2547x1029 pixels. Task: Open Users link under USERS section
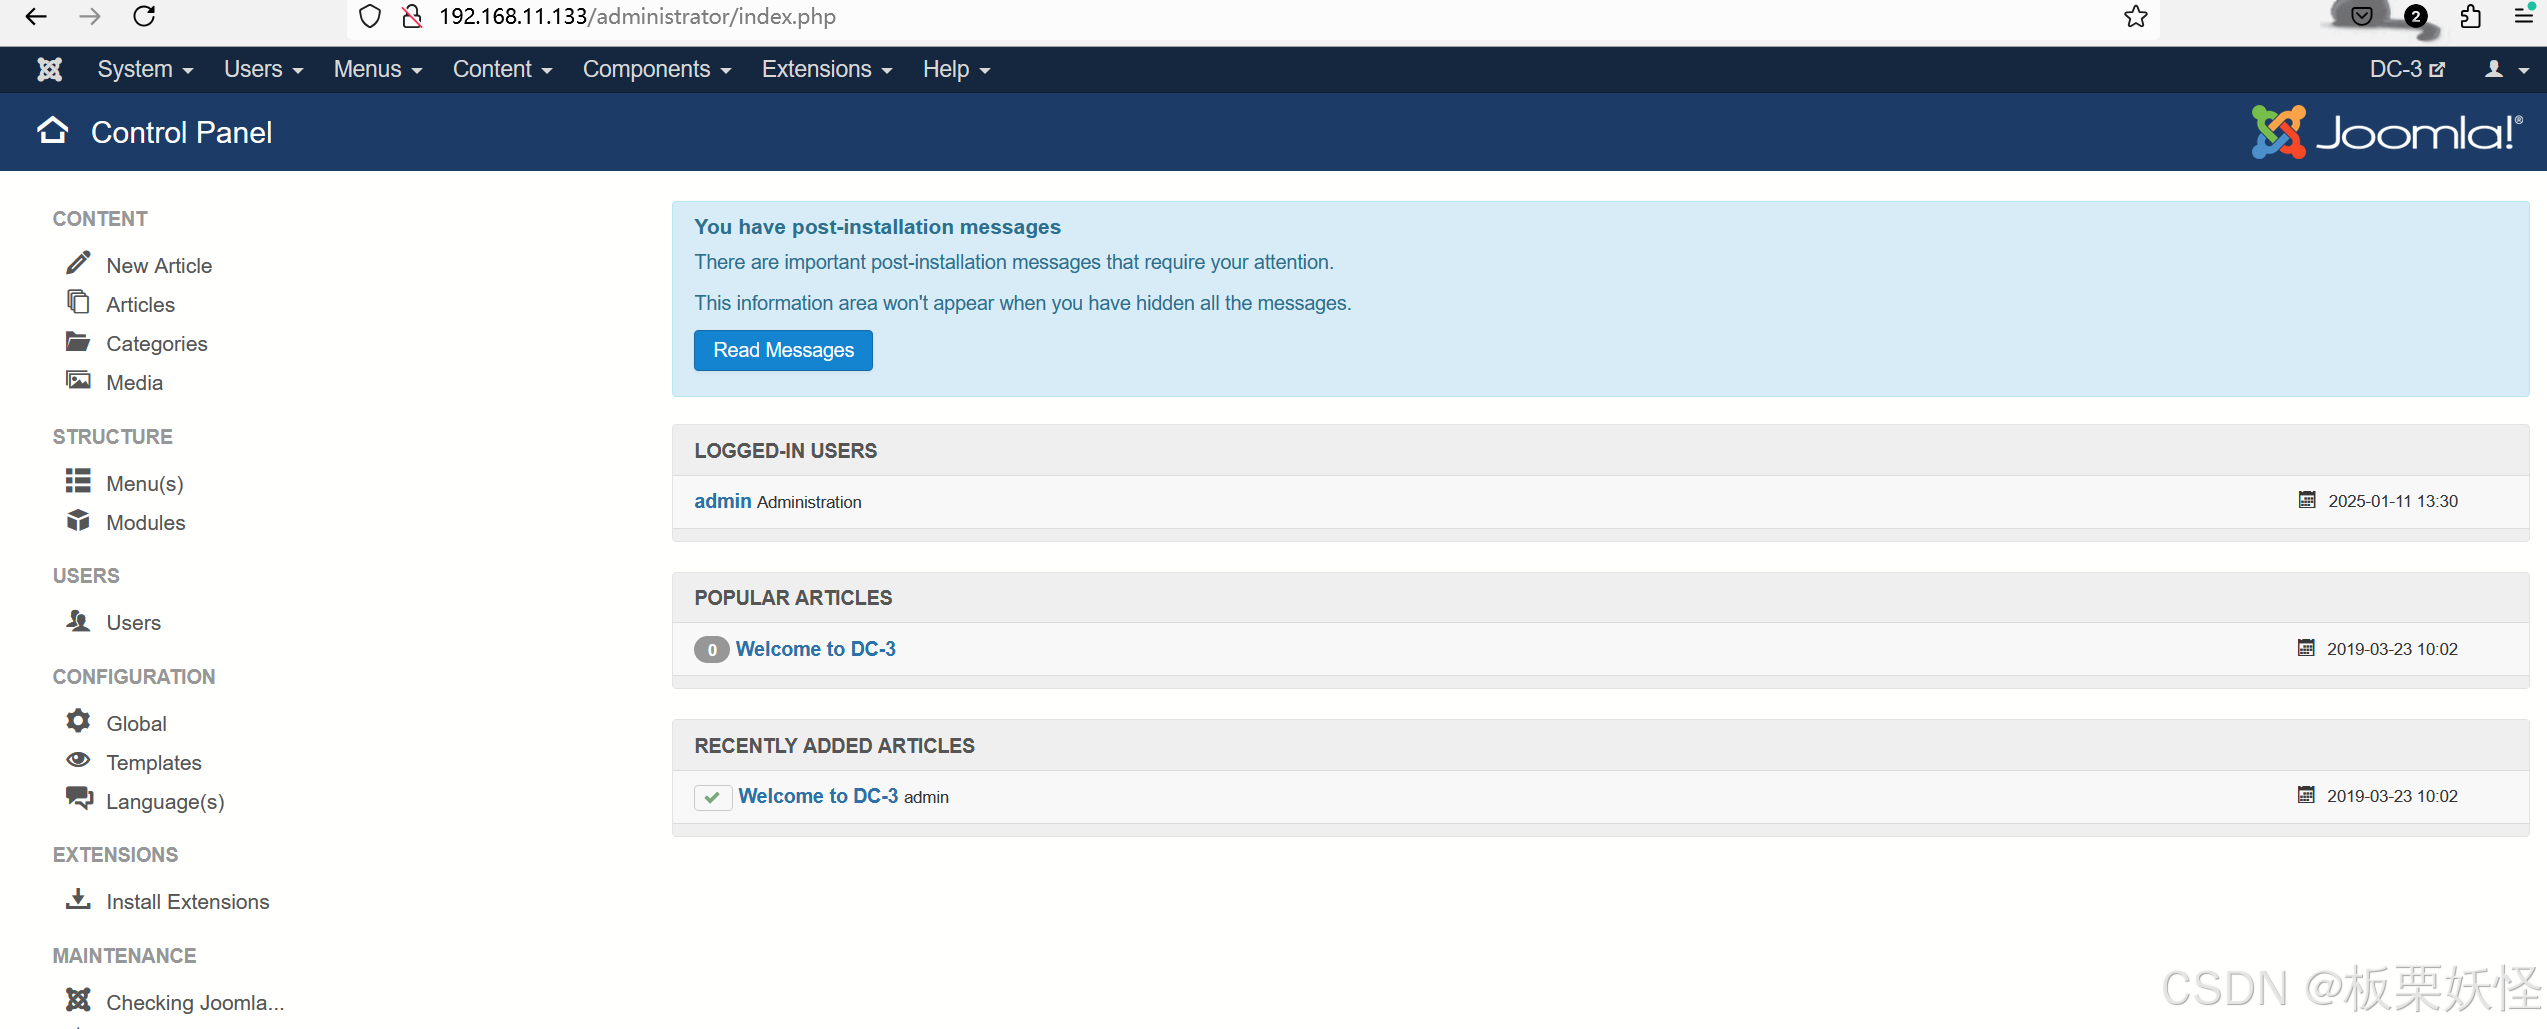134,623
